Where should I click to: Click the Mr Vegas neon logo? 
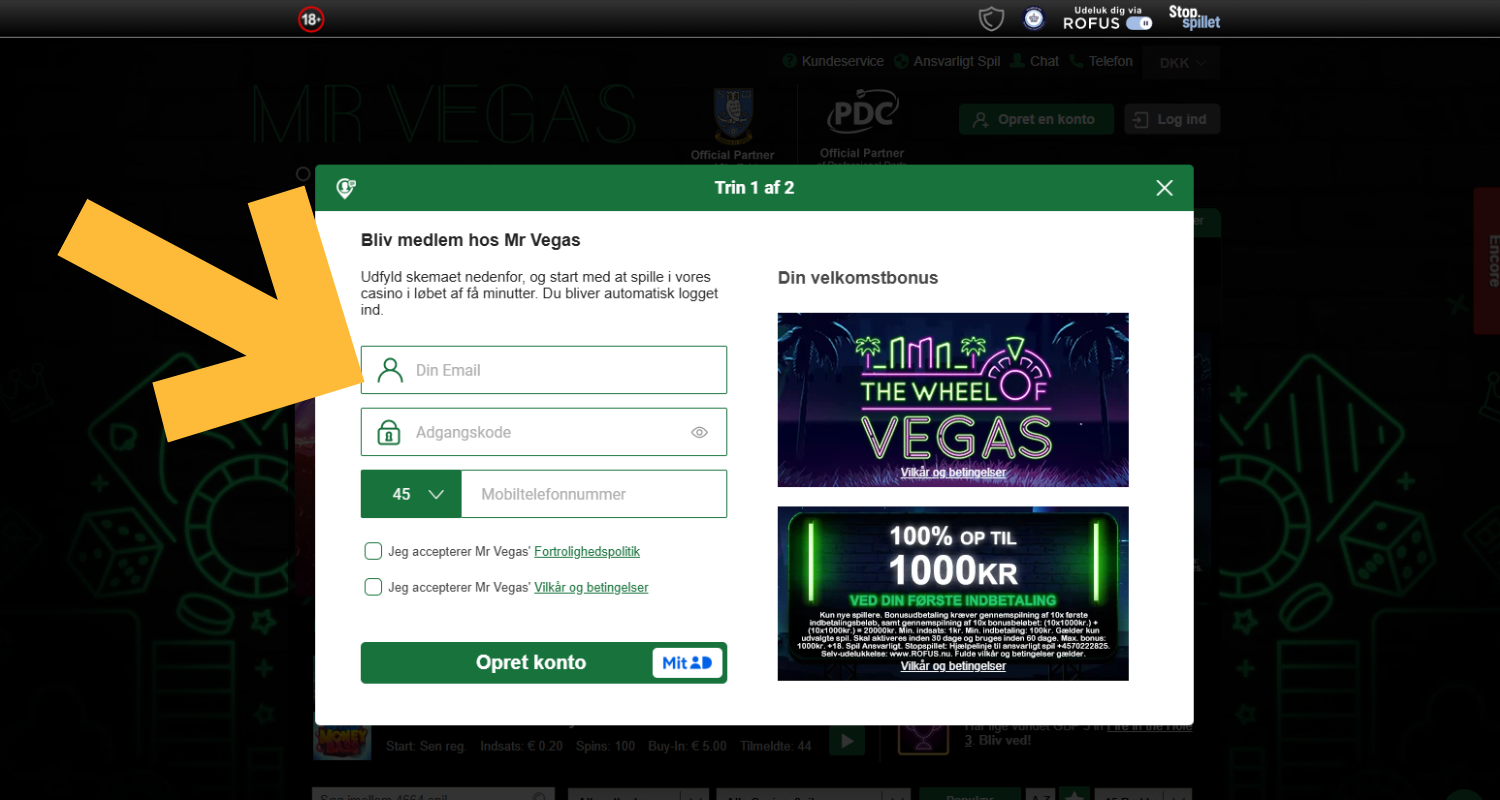tap(444, 116)
